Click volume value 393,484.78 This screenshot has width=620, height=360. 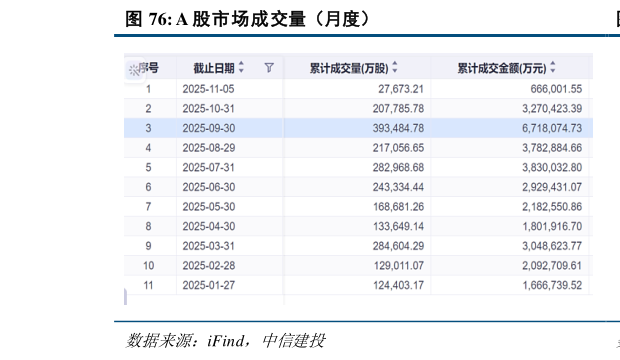(398, 128)
